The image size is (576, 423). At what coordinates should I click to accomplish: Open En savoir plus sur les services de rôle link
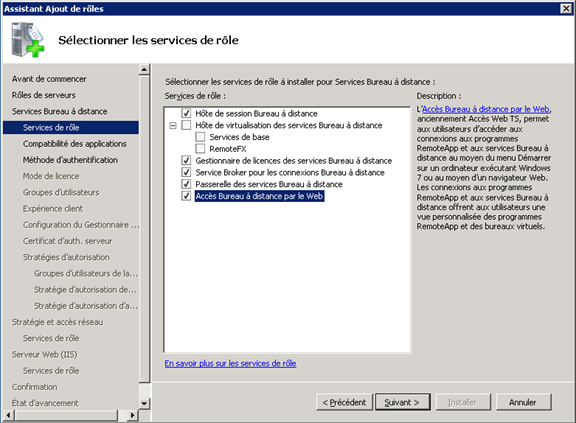[230, 364]
